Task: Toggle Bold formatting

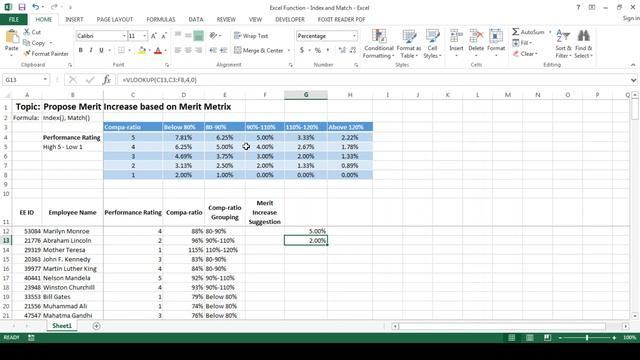Action: (80, 50)
